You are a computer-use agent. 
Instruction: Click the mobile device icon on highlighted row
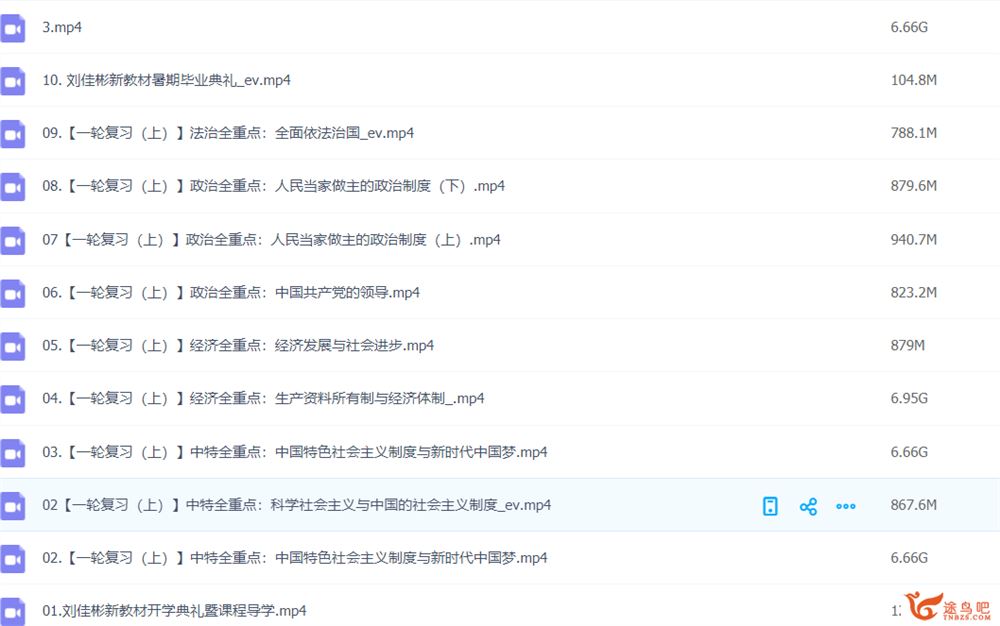(x=770, y=506)
